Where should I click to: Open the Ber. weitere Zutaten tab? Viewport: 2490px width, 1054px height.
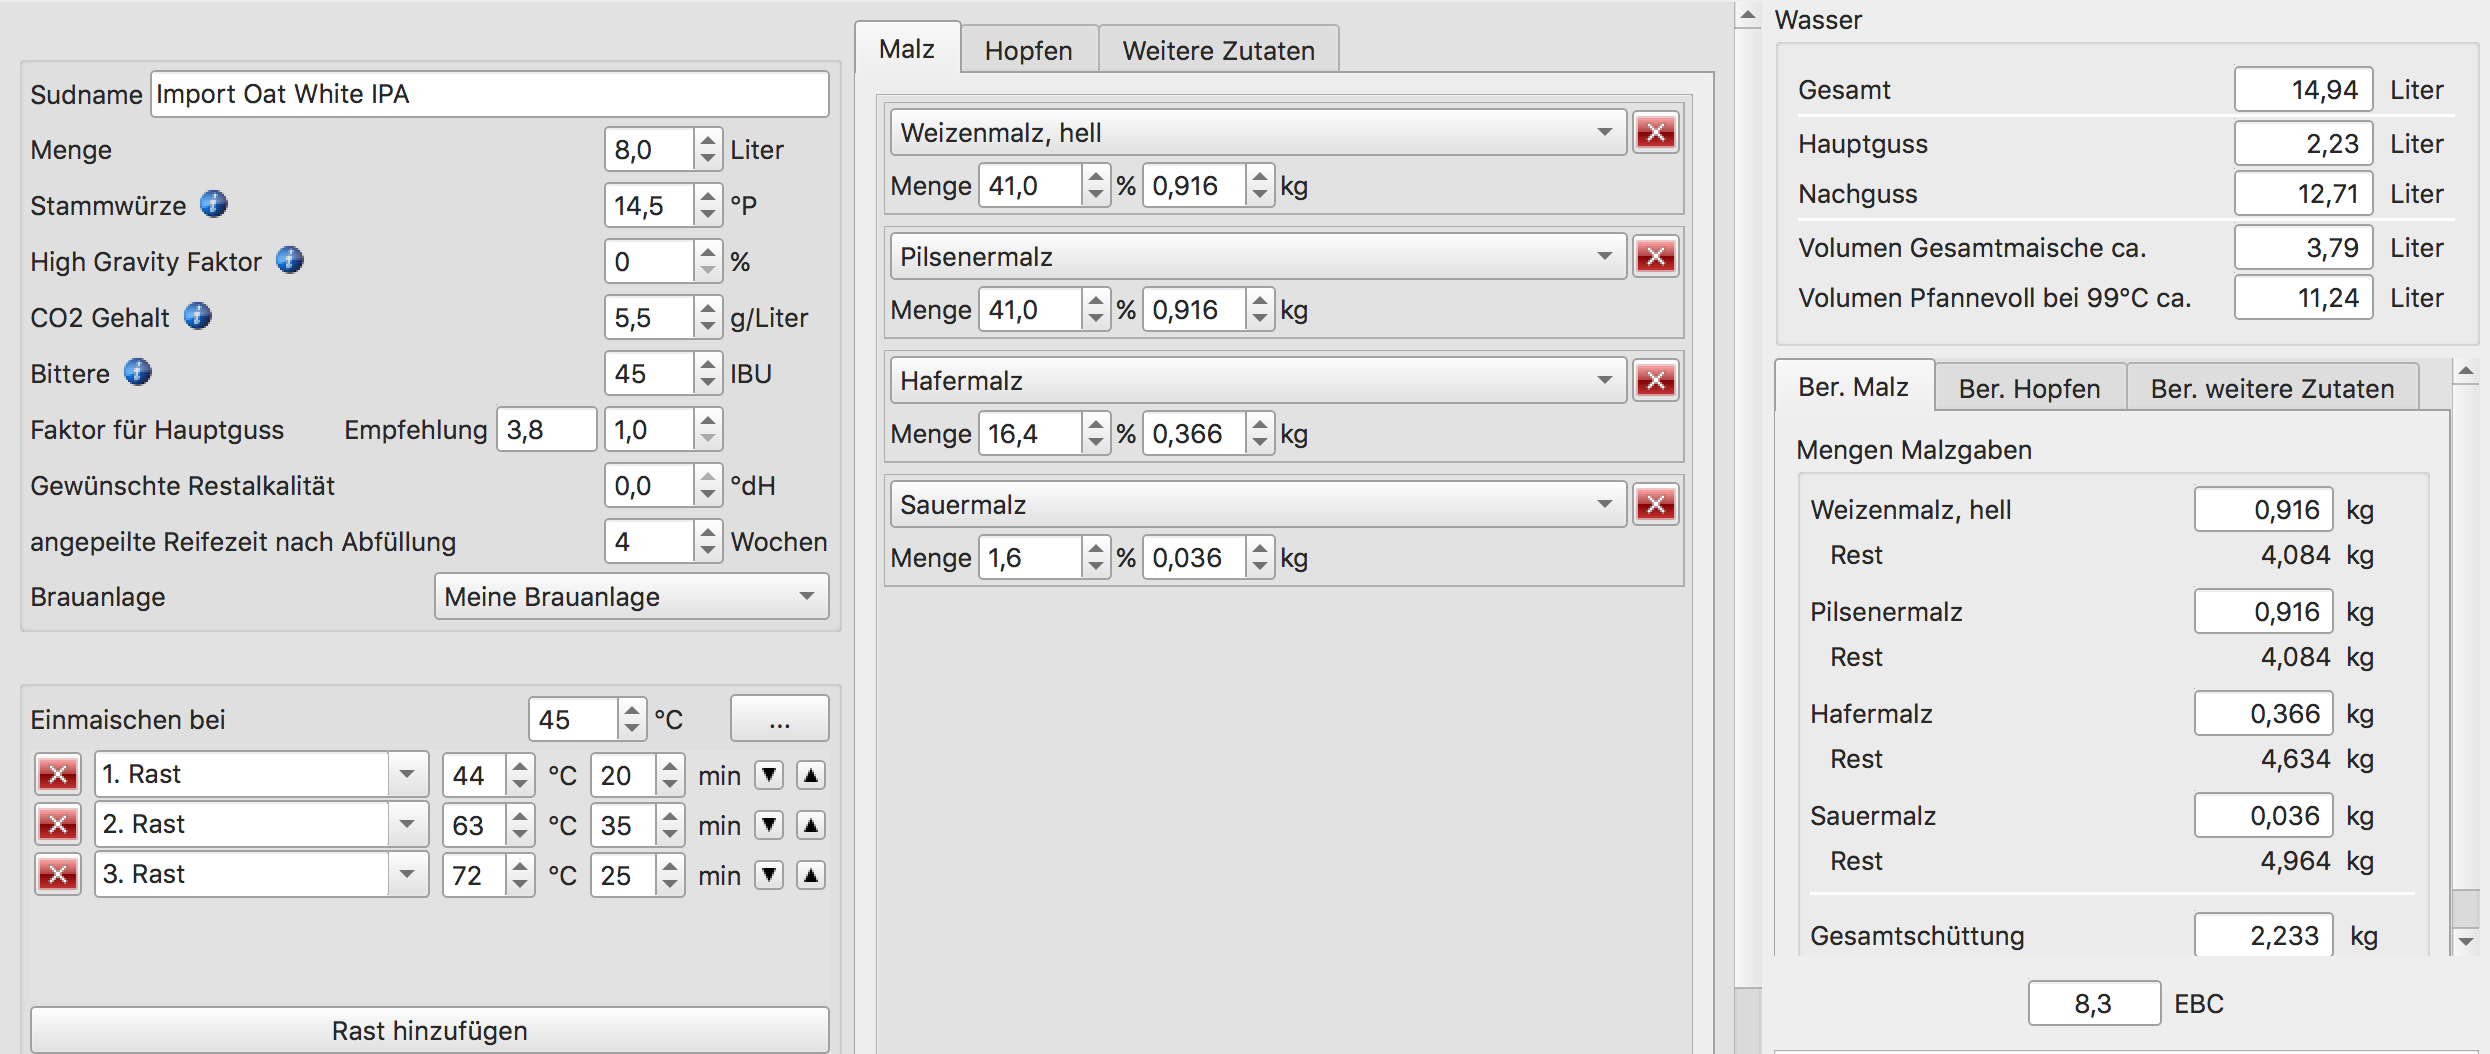click(2272, 388)
